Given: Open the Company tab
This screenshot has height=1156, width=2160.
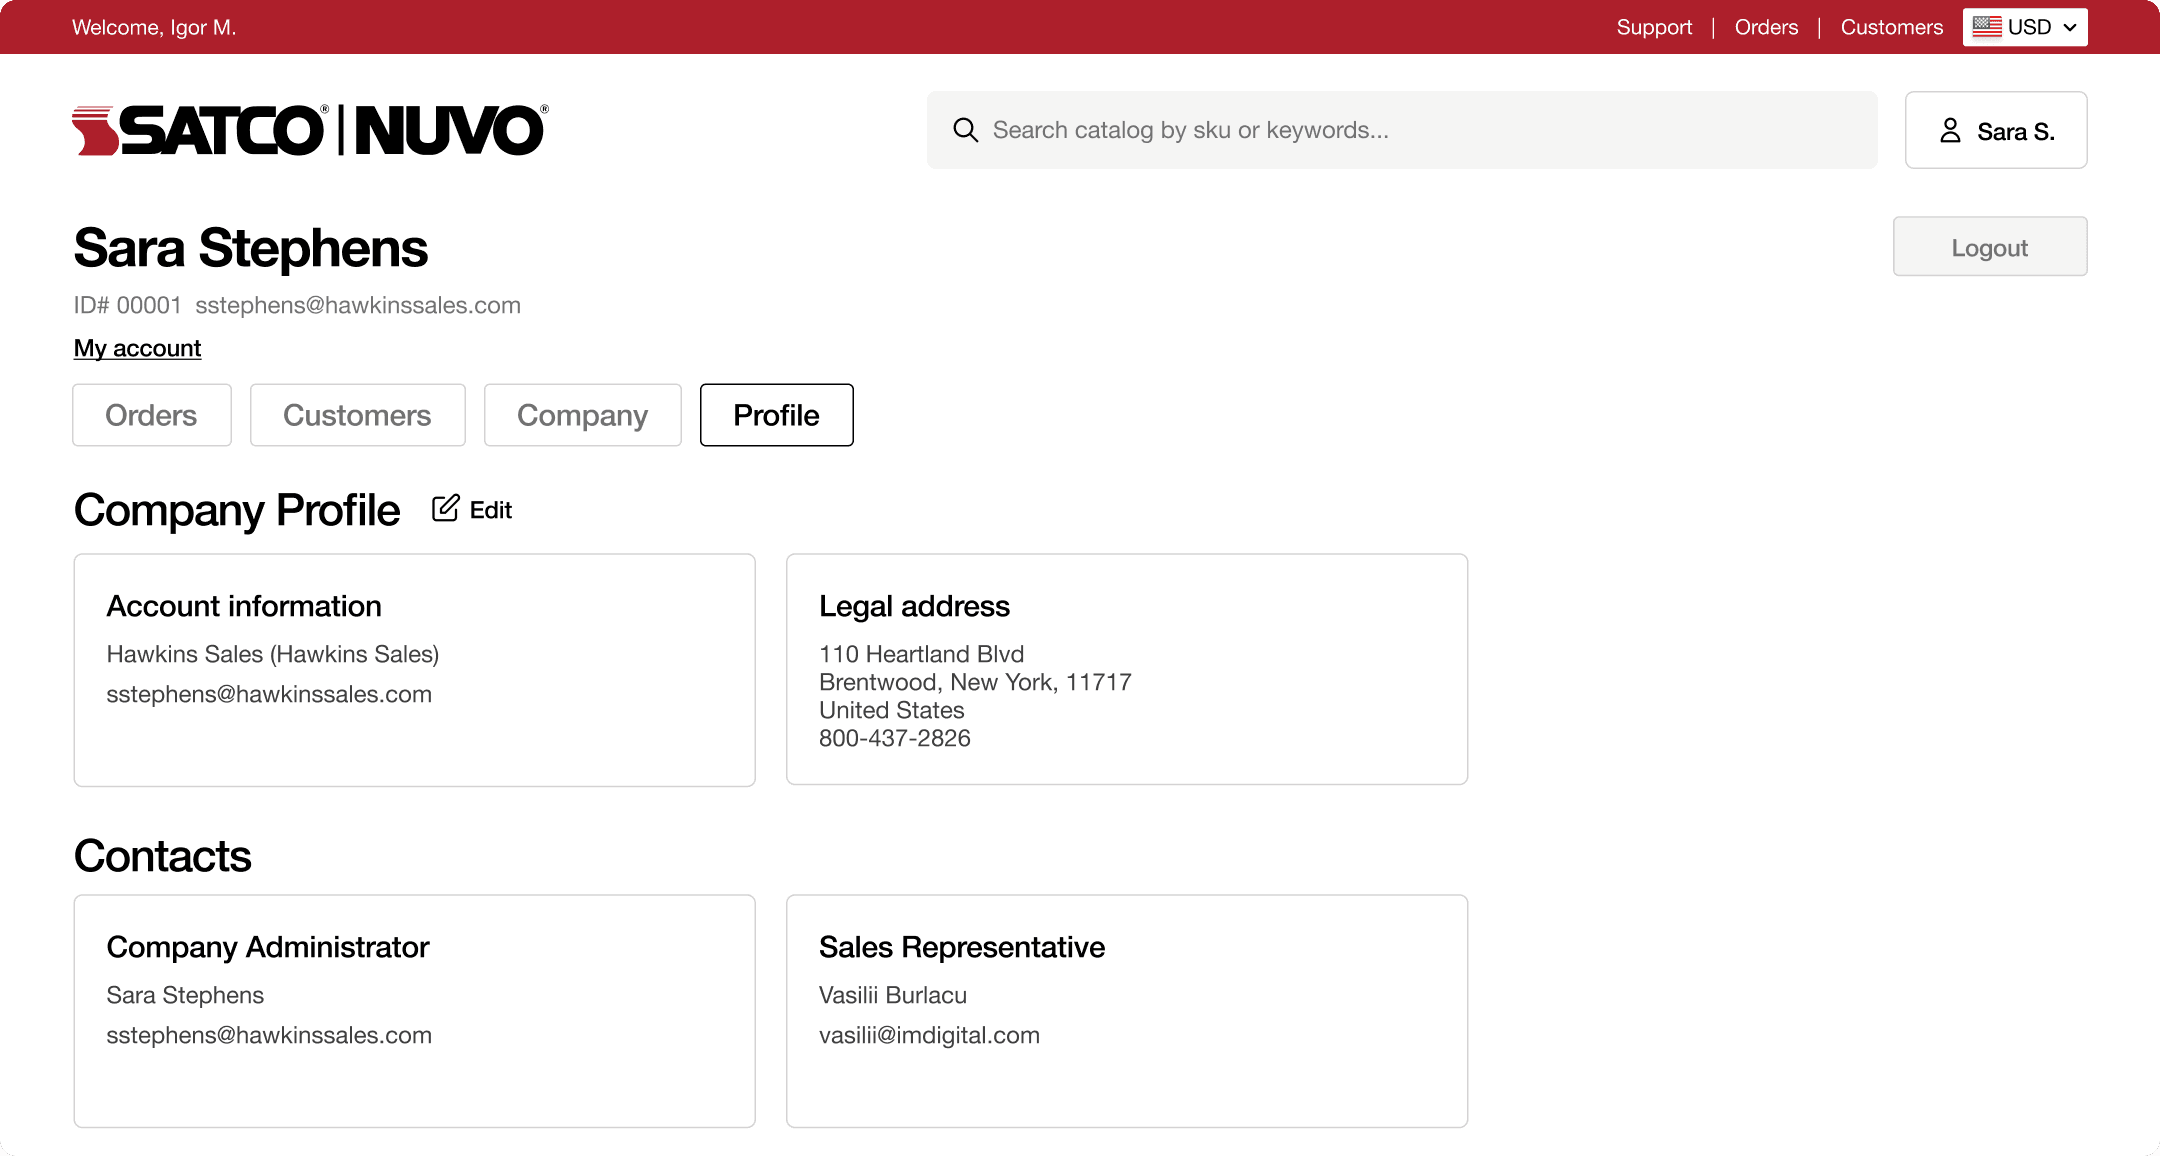Looking at the screenshot, I should [582, 414].
